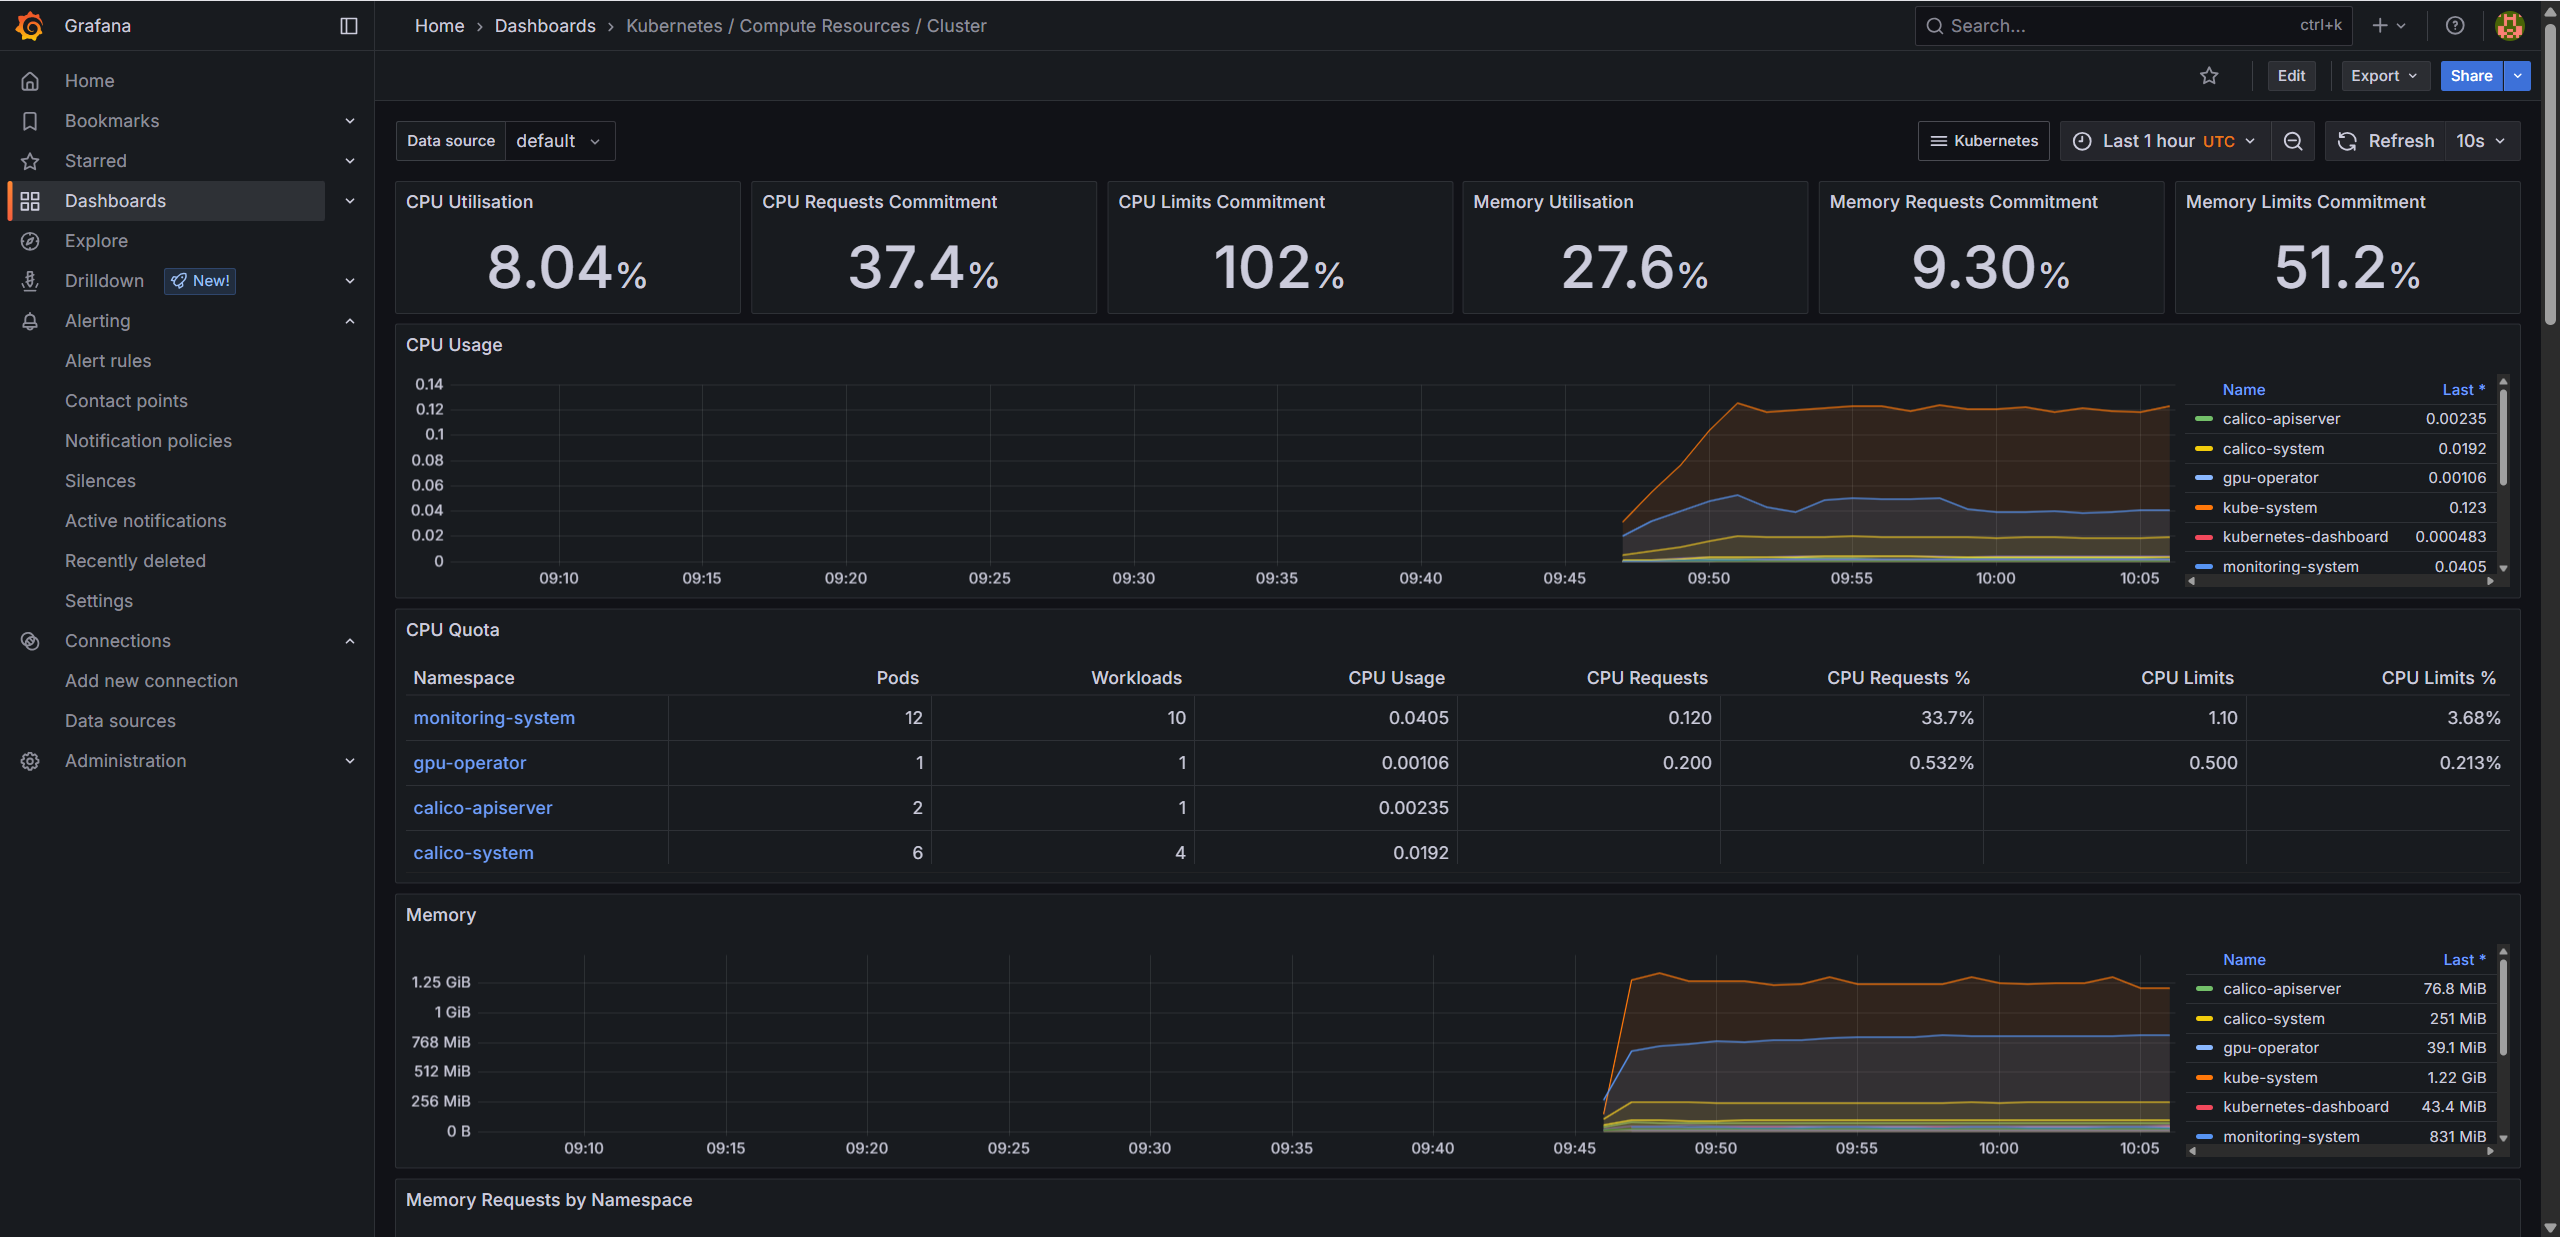Image resolution: width=2560 pixels, height=1237 pixels.
Task: Open Contact points in sidebar
Action: point(126,401)
